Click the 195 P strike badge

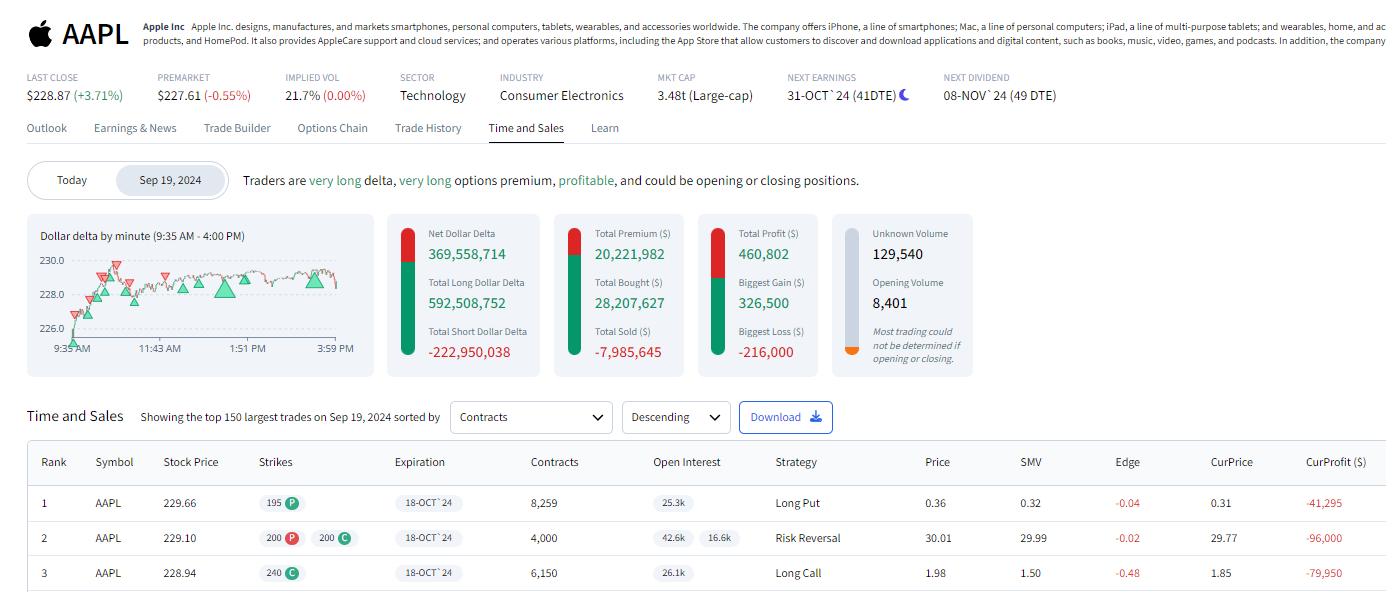click(x=280, y=503)
